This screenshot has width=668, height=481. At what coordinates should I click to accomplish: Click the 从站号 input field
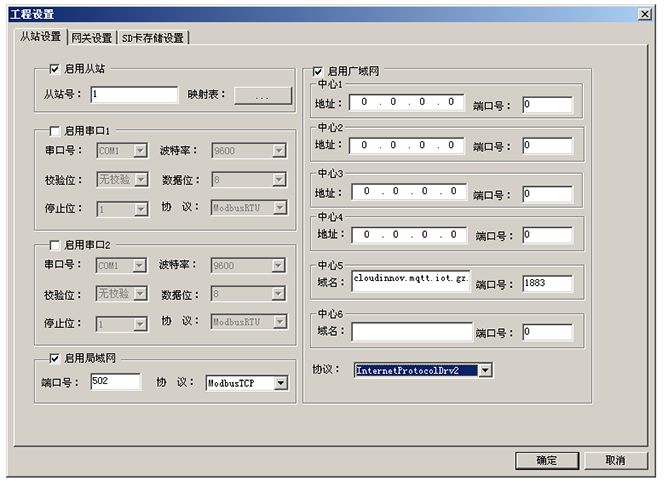tap(133, 95)
